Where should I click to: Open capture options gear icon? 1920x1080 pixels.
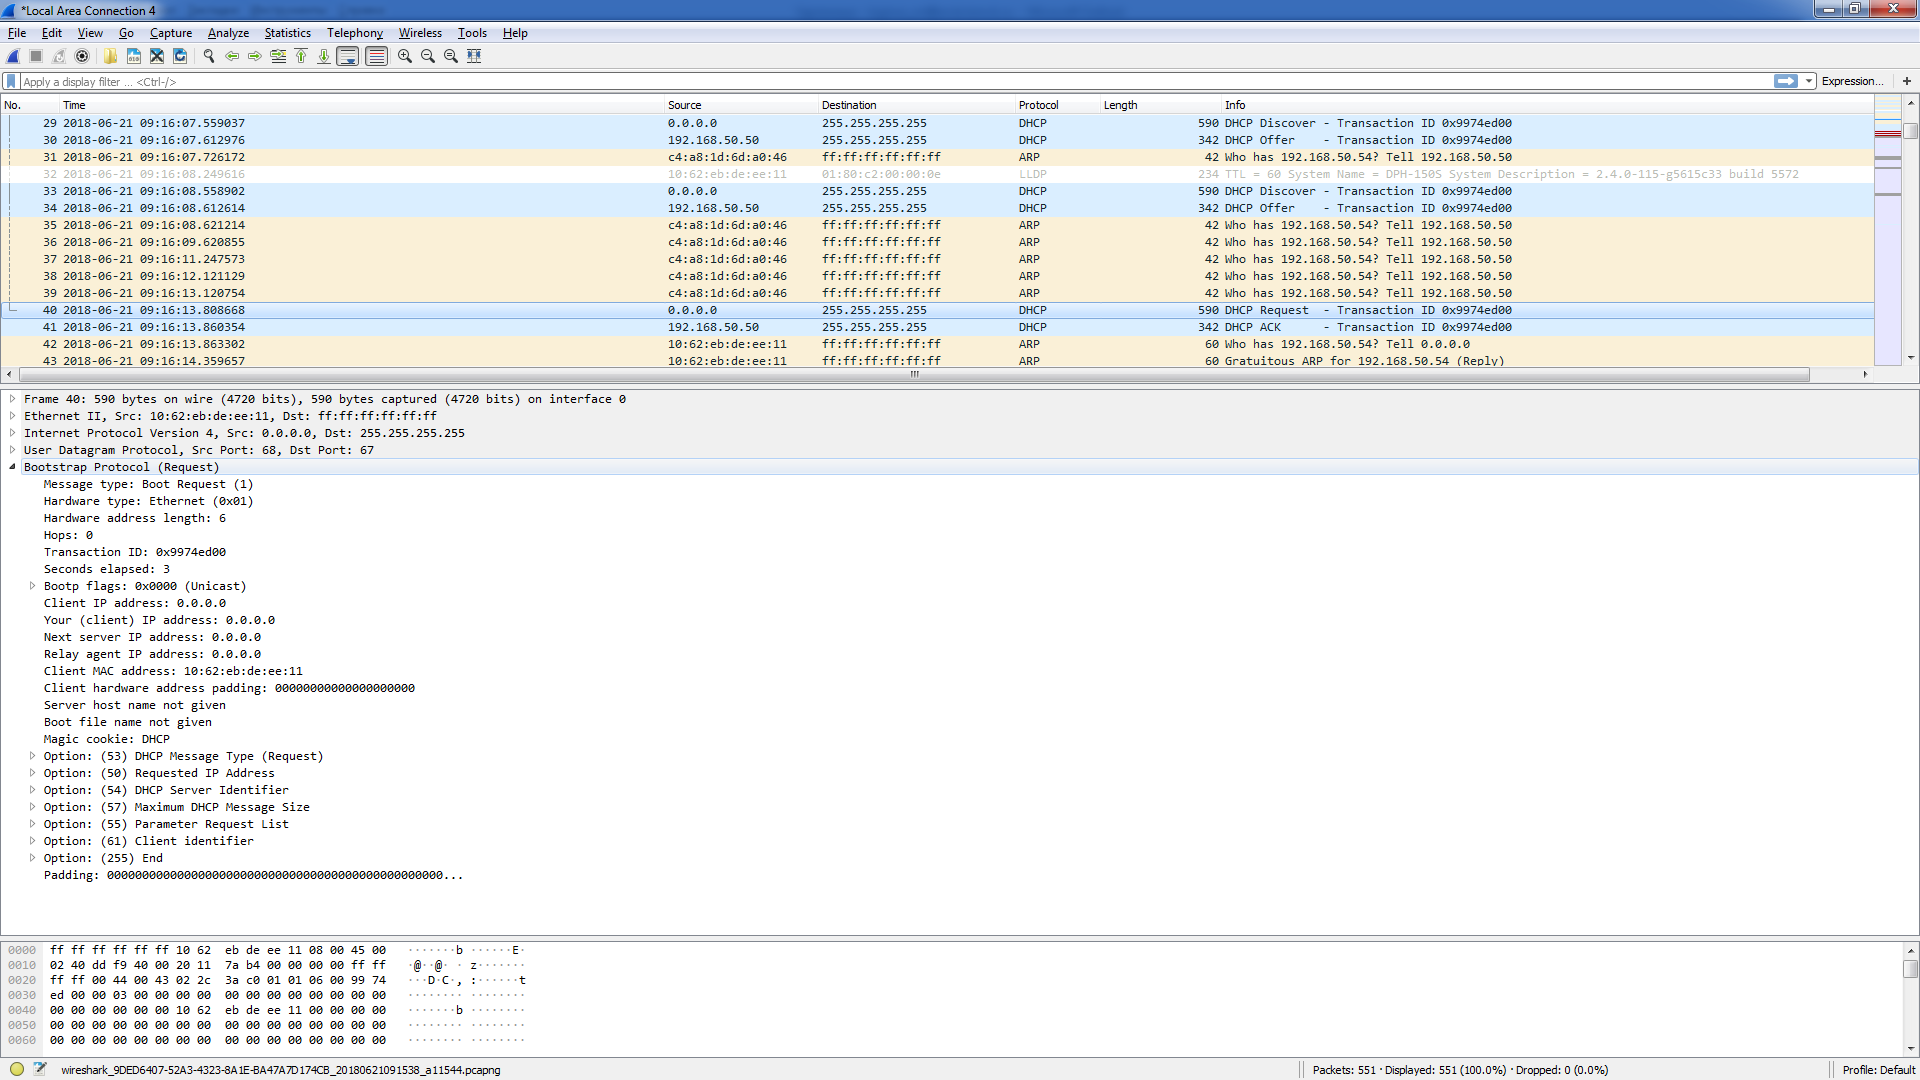point(82,56)
